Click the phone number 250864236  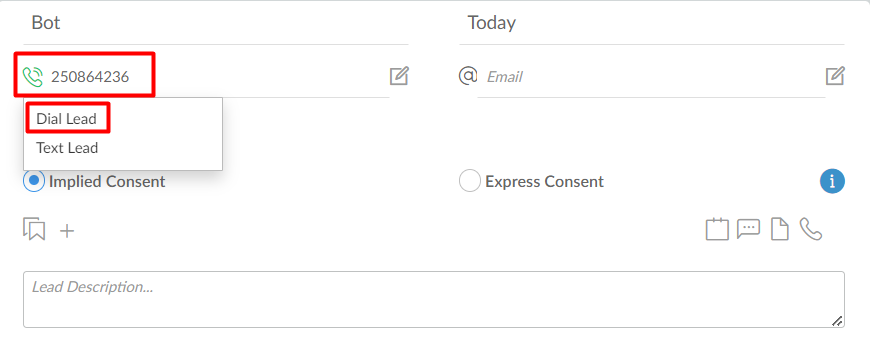[90, 77]
